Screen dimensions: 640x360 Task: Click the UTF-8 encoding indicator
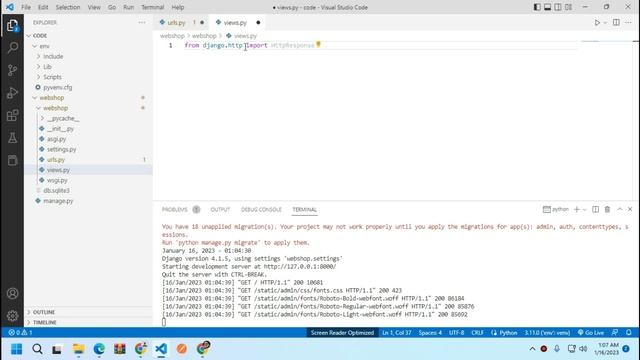coord(456,333)
